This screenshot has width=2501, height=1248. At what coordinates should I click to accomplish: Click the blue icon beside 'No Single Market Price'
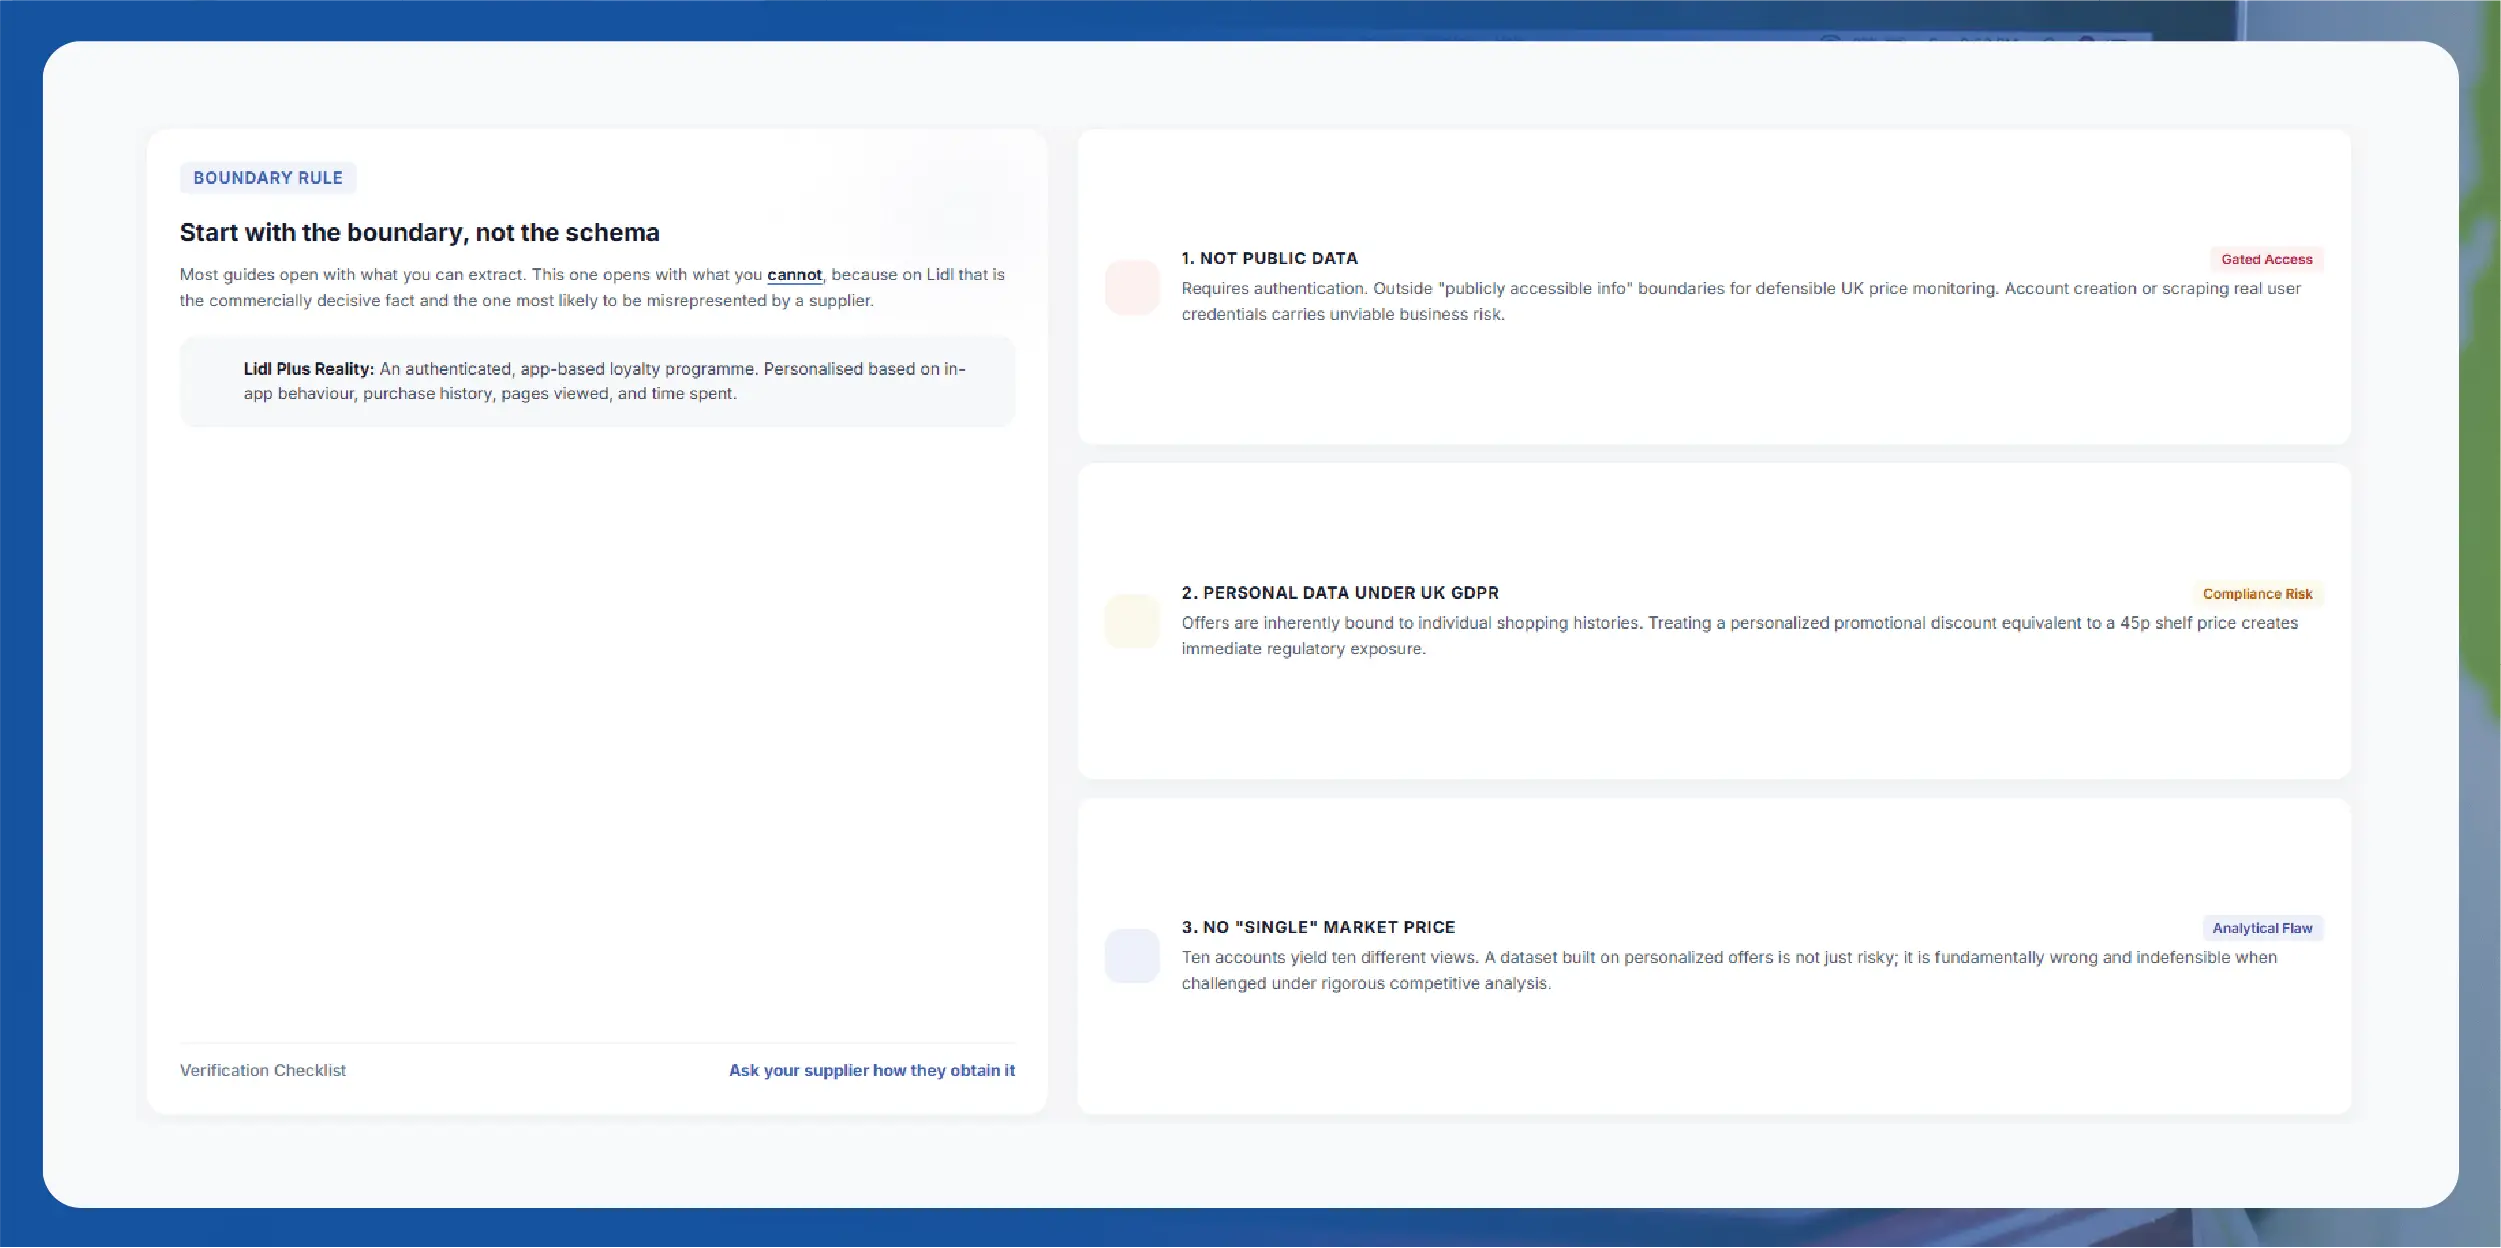(1132, 955)
